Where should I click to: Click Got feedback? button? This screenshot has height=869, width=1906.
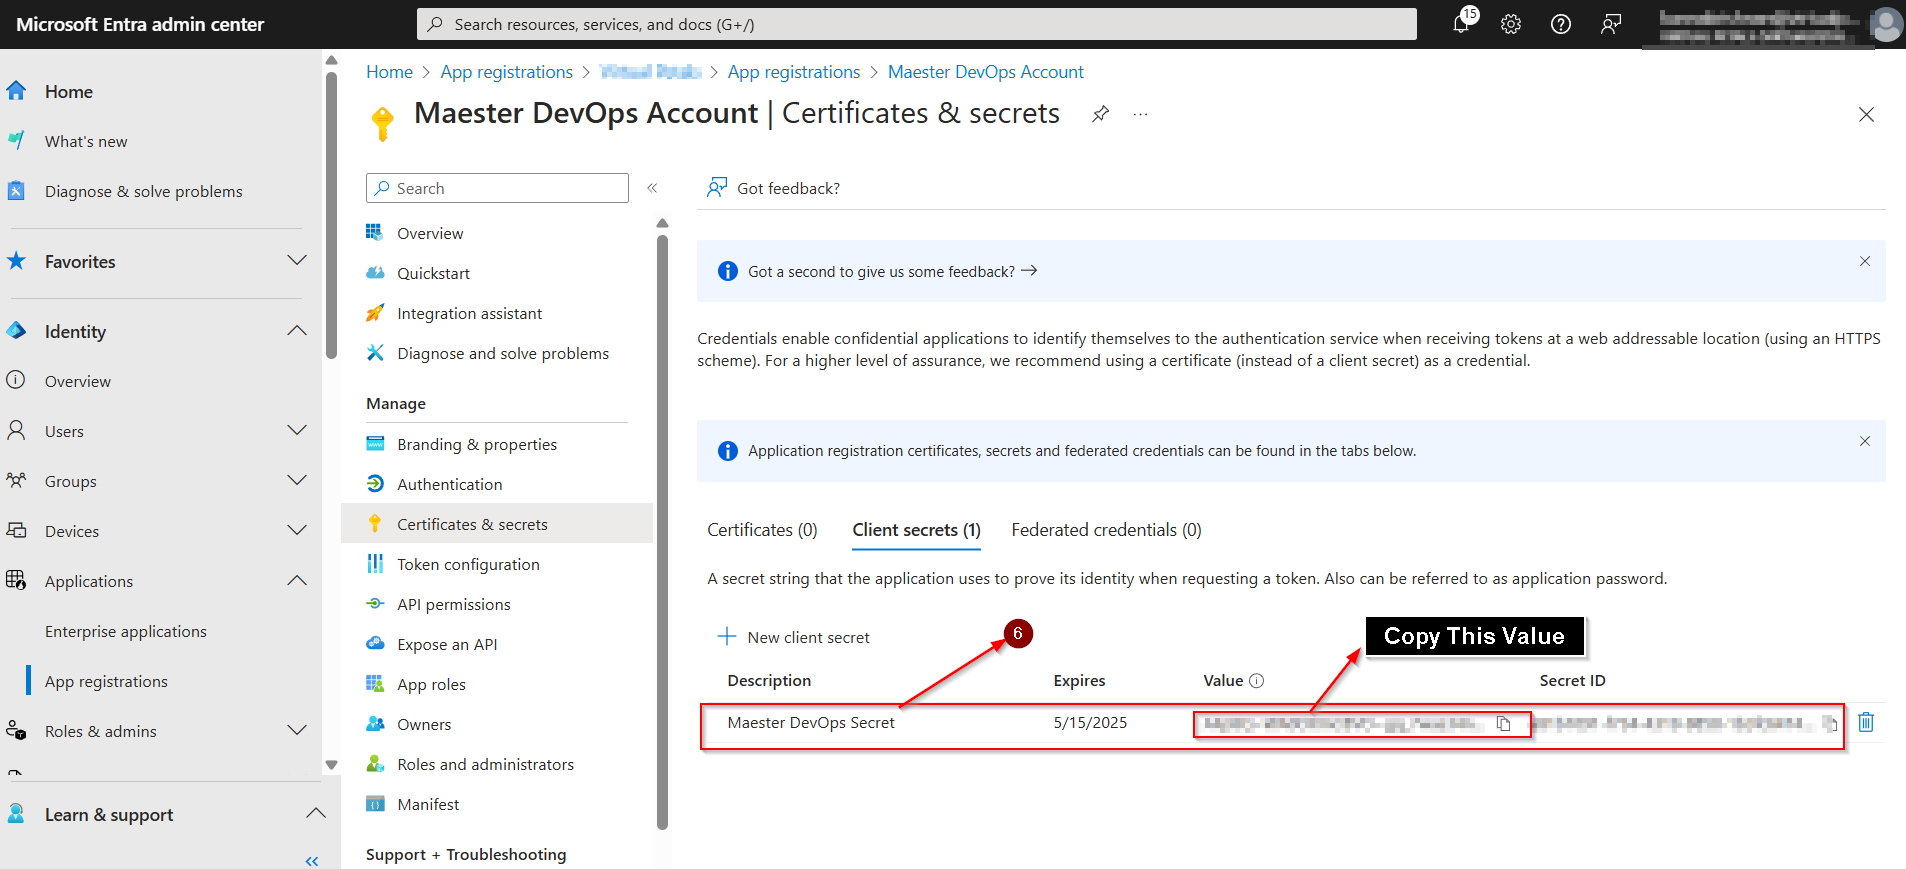[773, 188]
